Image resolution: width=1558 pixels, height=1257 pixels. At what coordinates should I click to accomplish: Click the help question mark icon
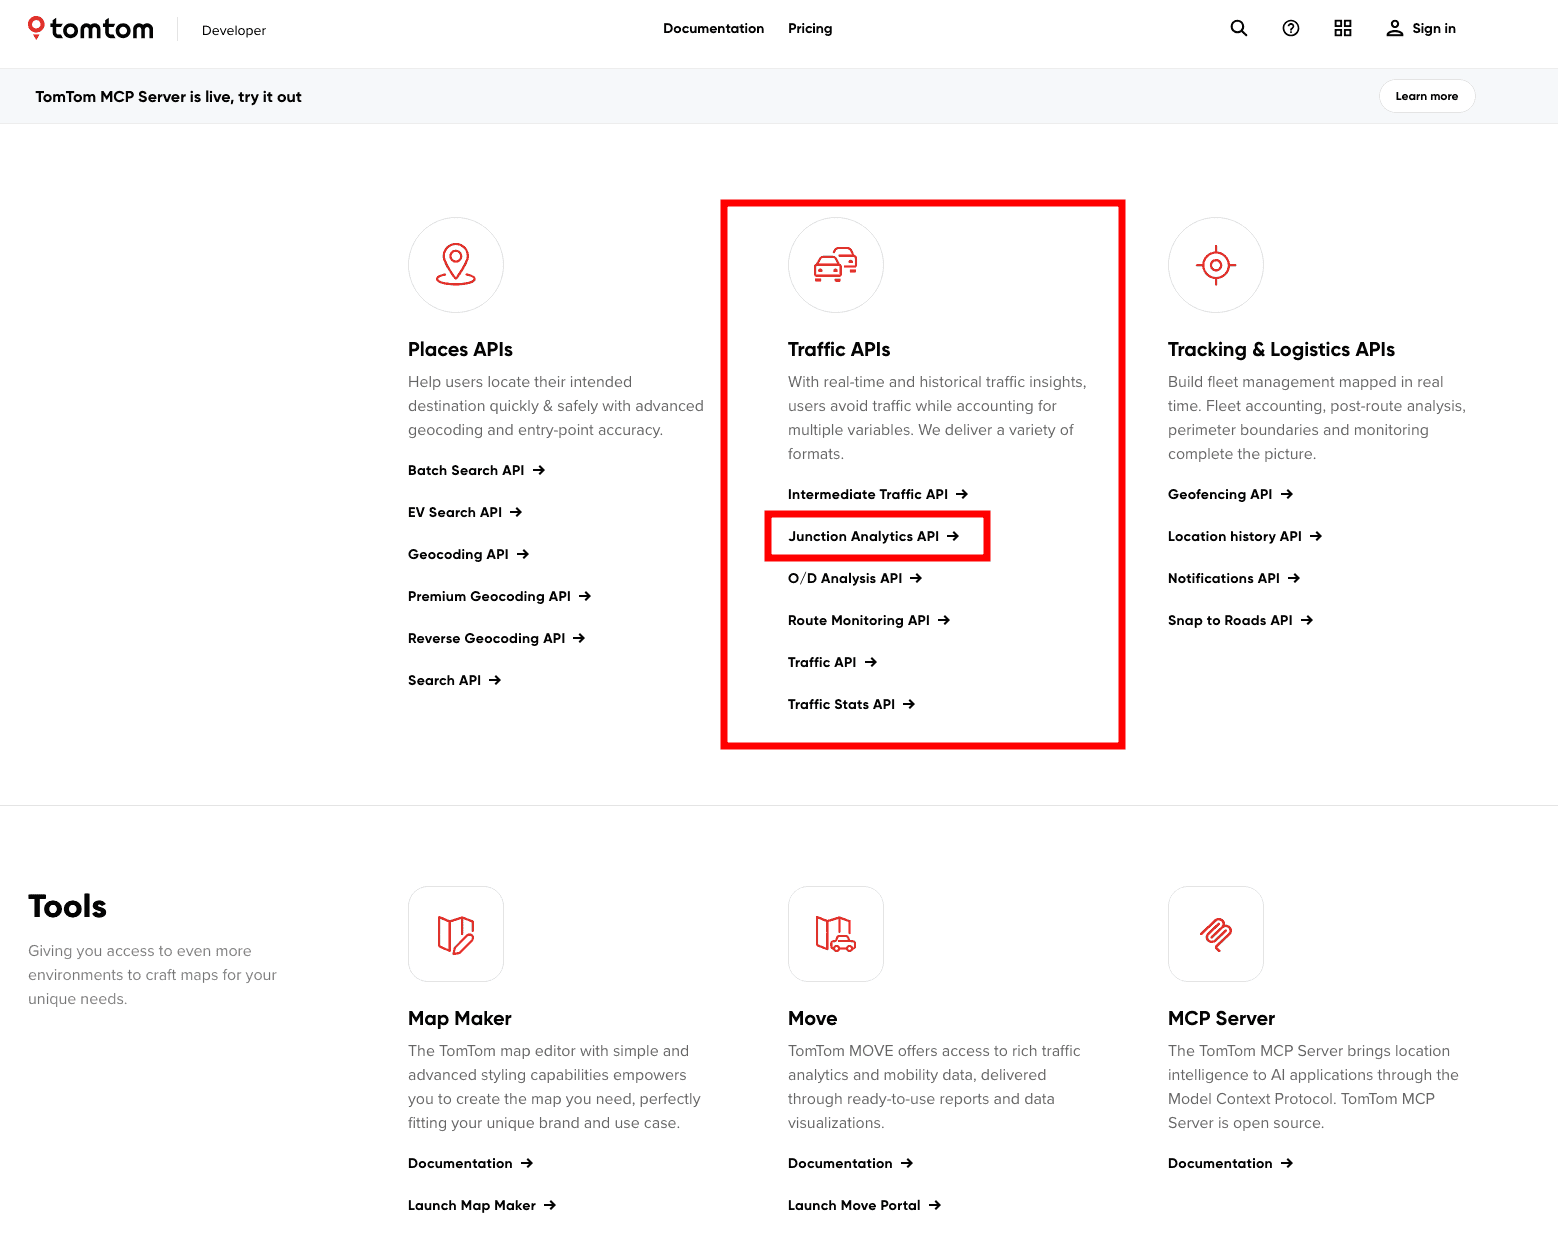click(x=1290, y=29)
